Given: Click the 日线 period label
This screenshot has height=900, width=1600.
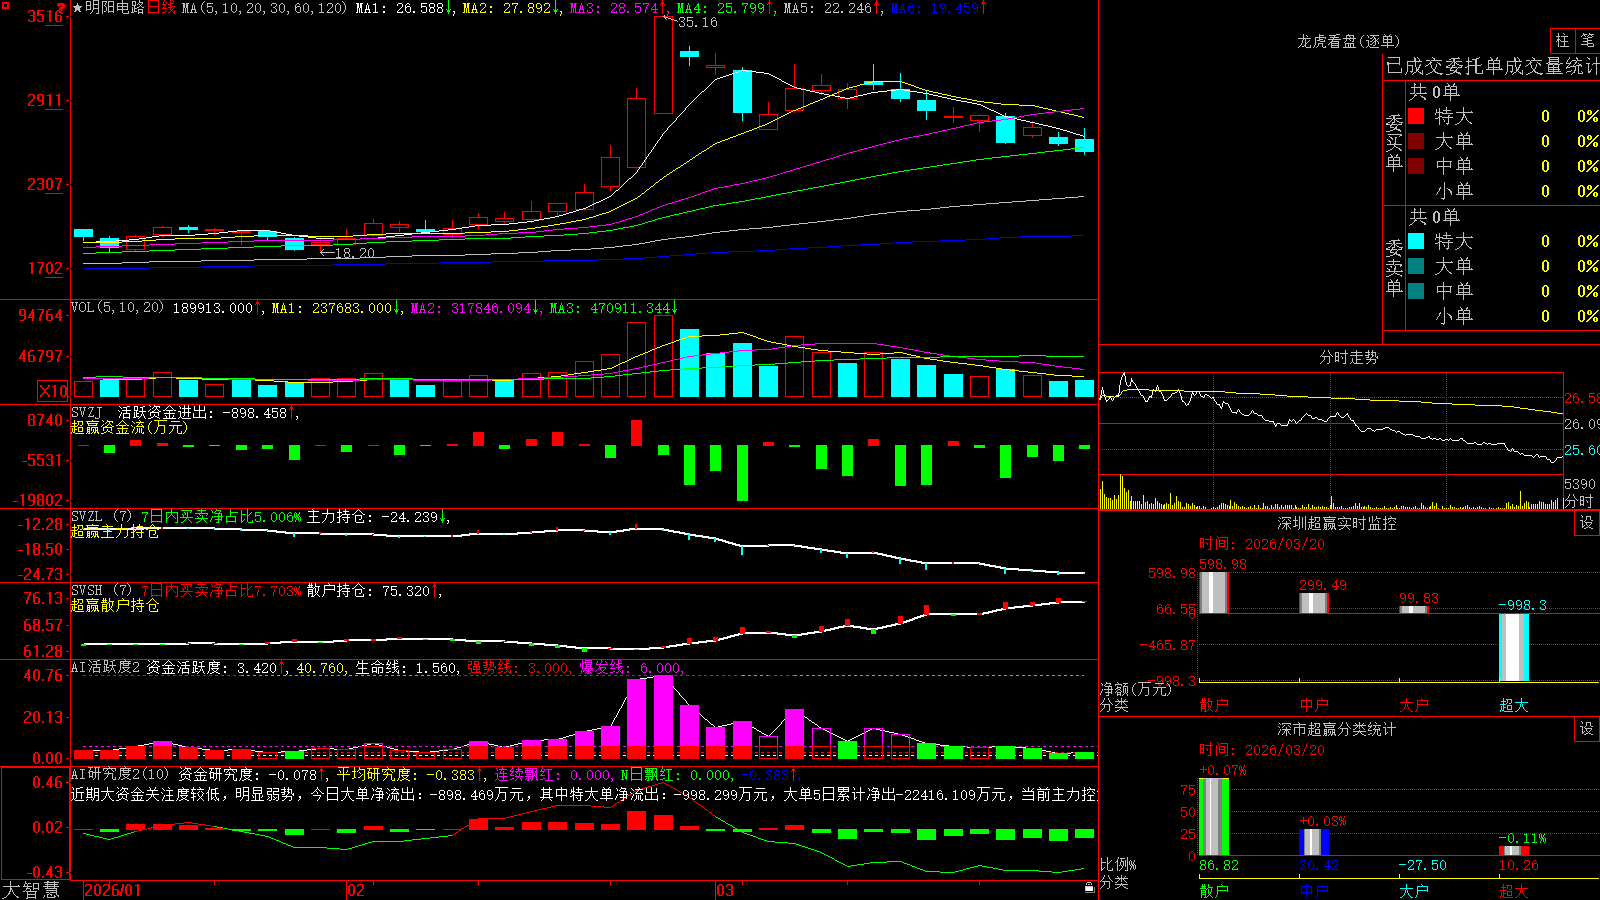Looking at the screenshot, I should [x=161, y=8].
